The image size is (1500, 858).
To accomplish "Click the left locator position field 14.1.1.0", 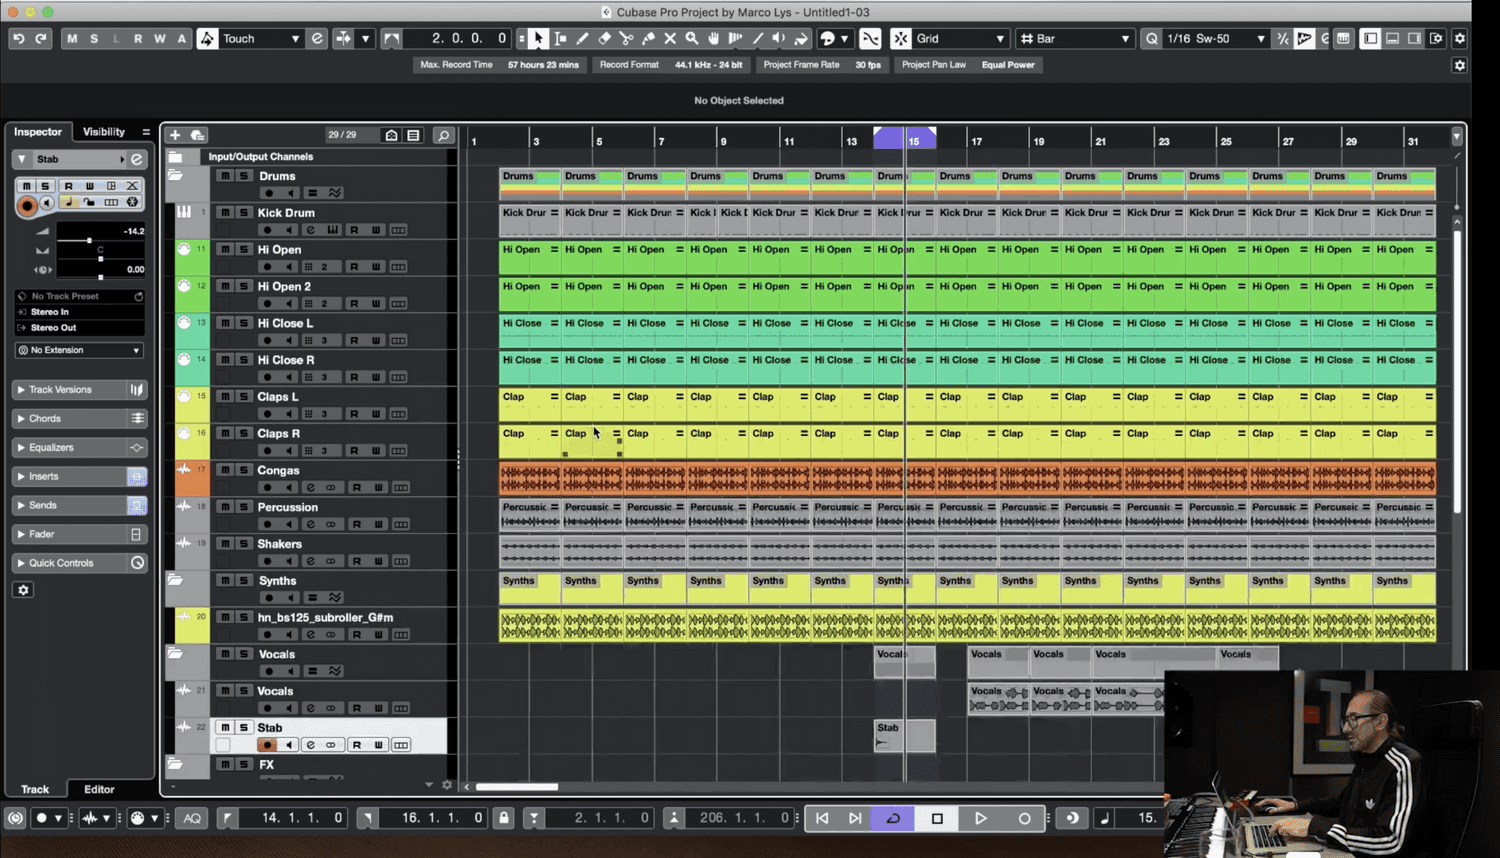I will click(292, 818).
